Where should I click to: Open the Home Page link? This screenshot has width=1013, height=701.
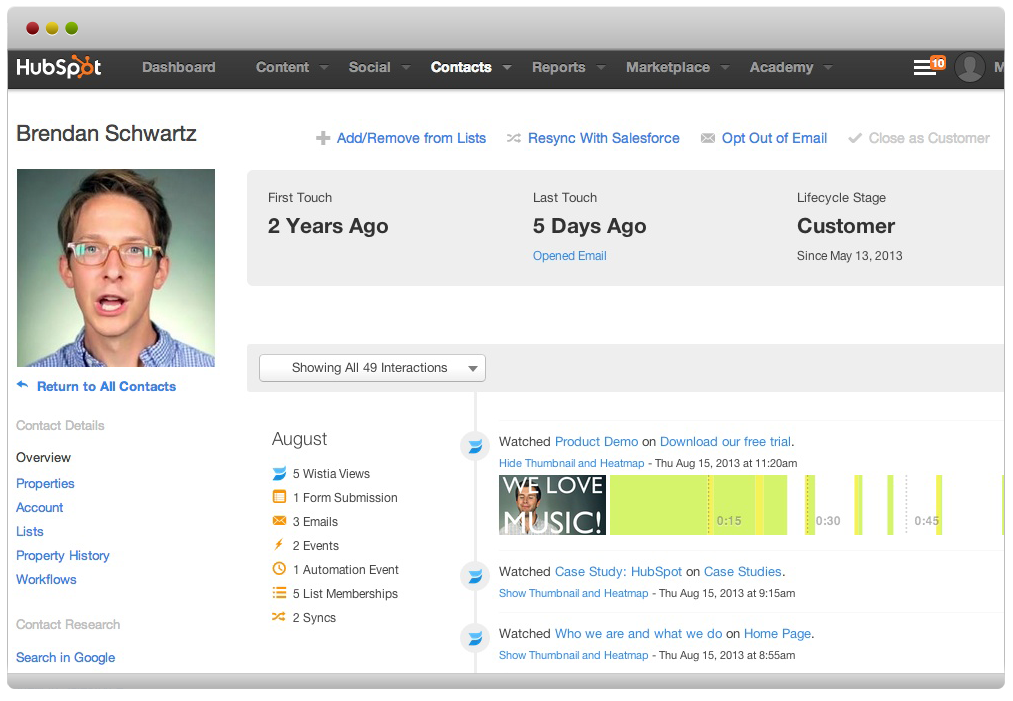777,633
